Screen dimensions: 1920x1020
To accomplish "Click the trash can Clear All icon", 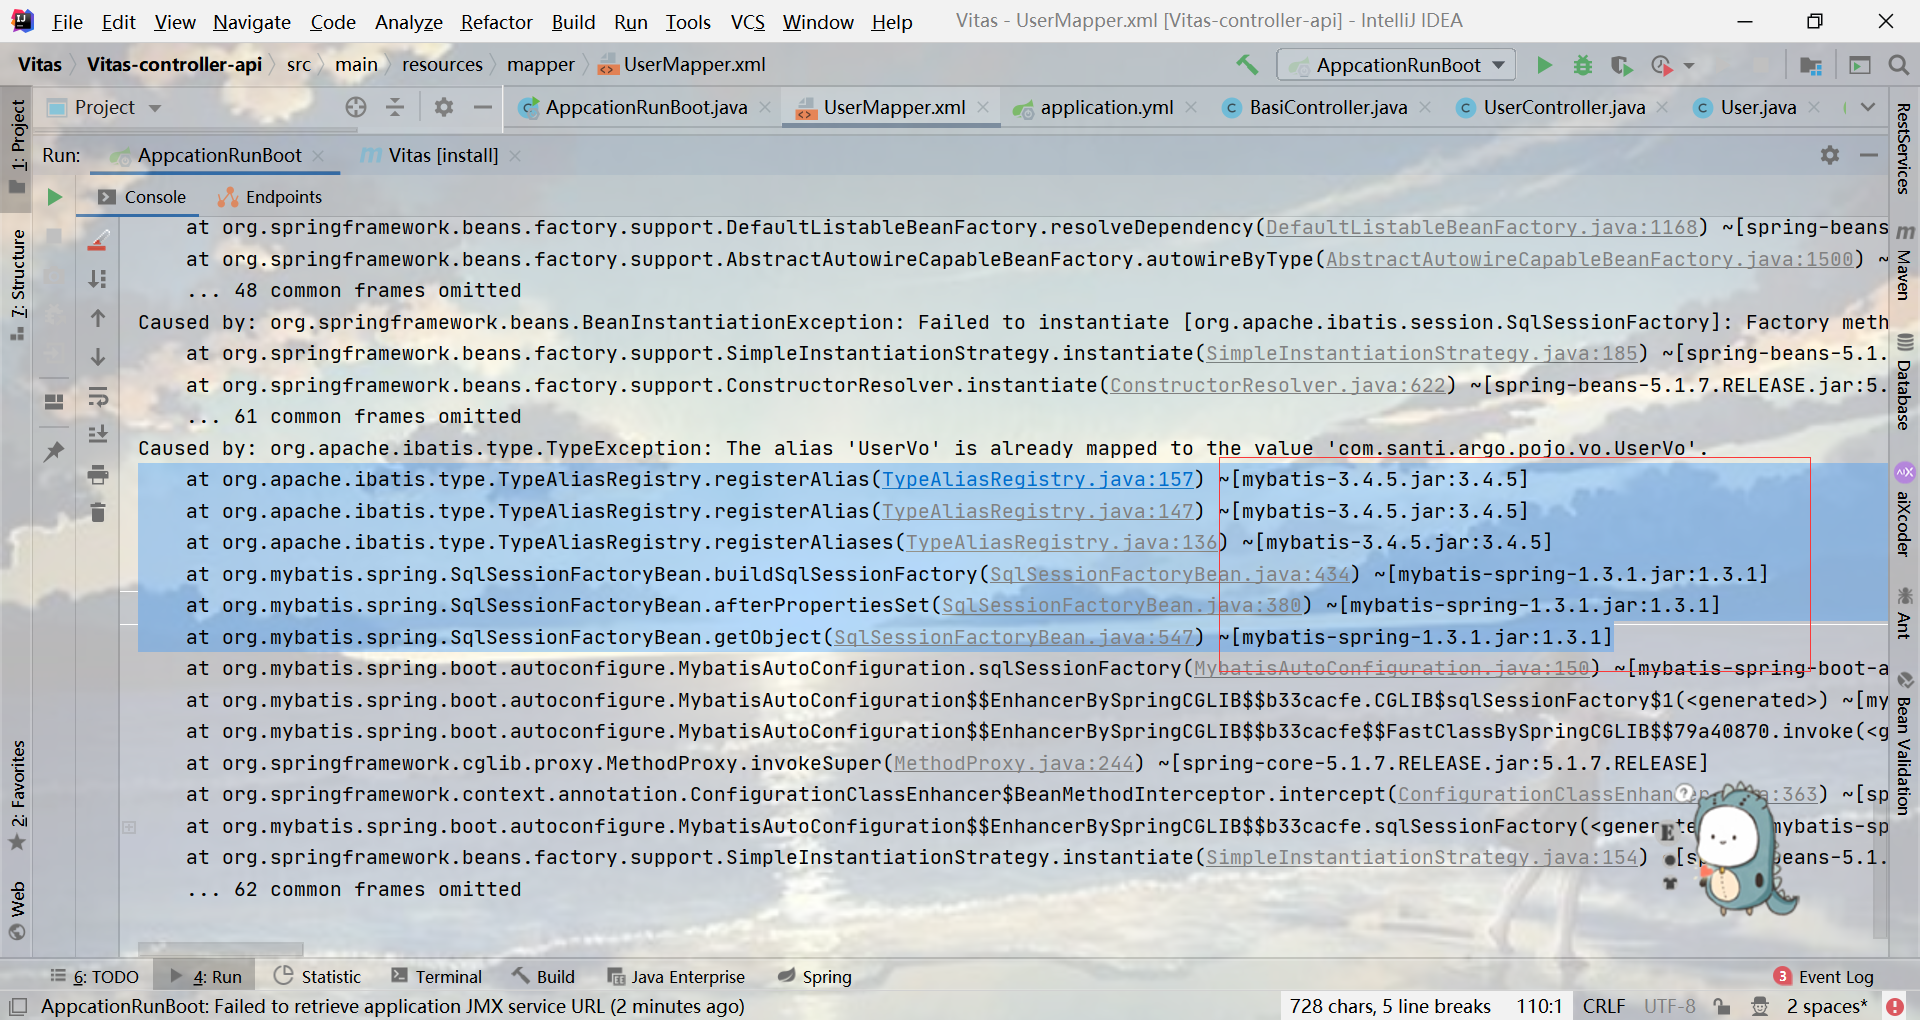I will click(x=98, y=512).
